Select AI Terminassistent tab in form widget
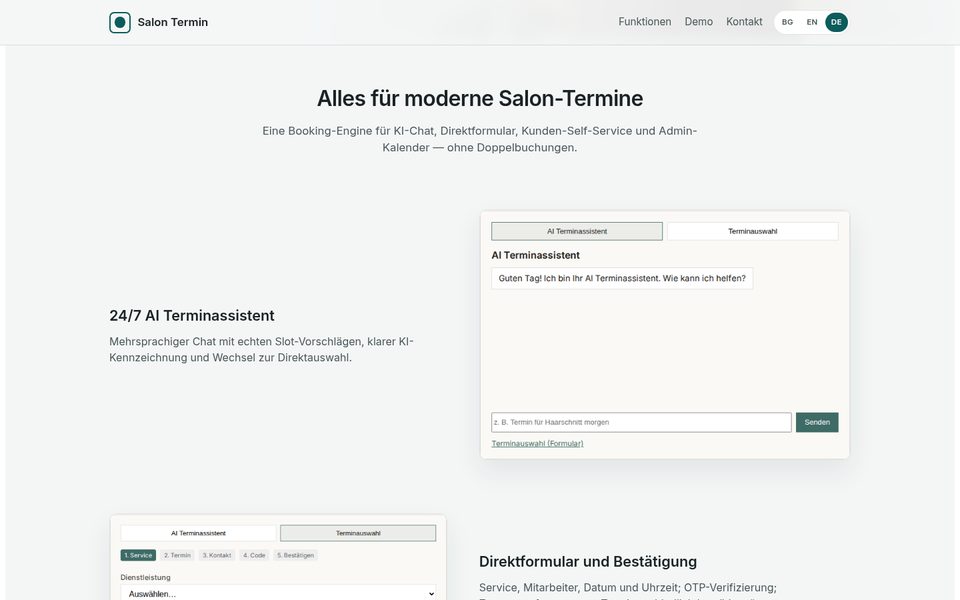960x600 pixels. coord(198,533)
